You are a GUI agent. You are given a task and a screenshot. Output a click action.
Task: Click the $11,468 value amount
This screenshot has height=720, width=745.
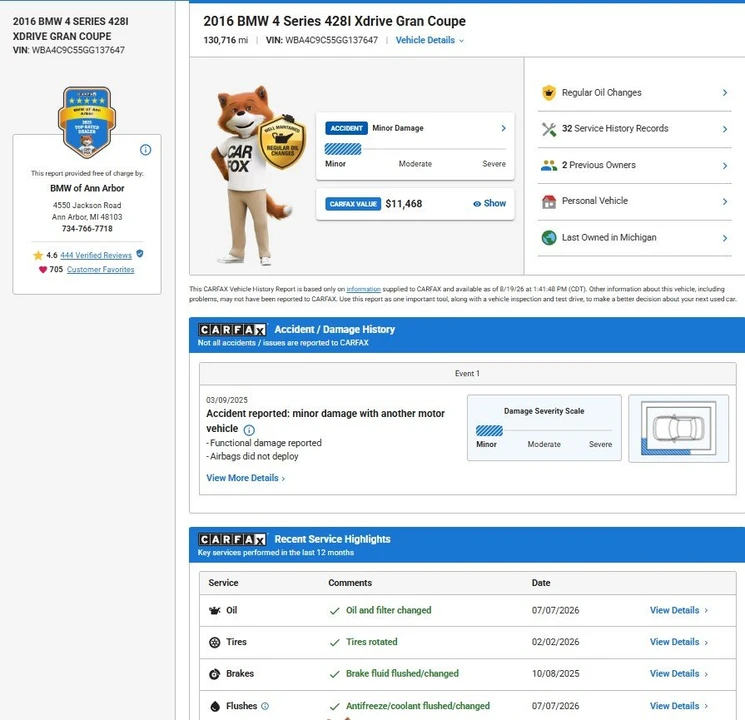point(404,204)
